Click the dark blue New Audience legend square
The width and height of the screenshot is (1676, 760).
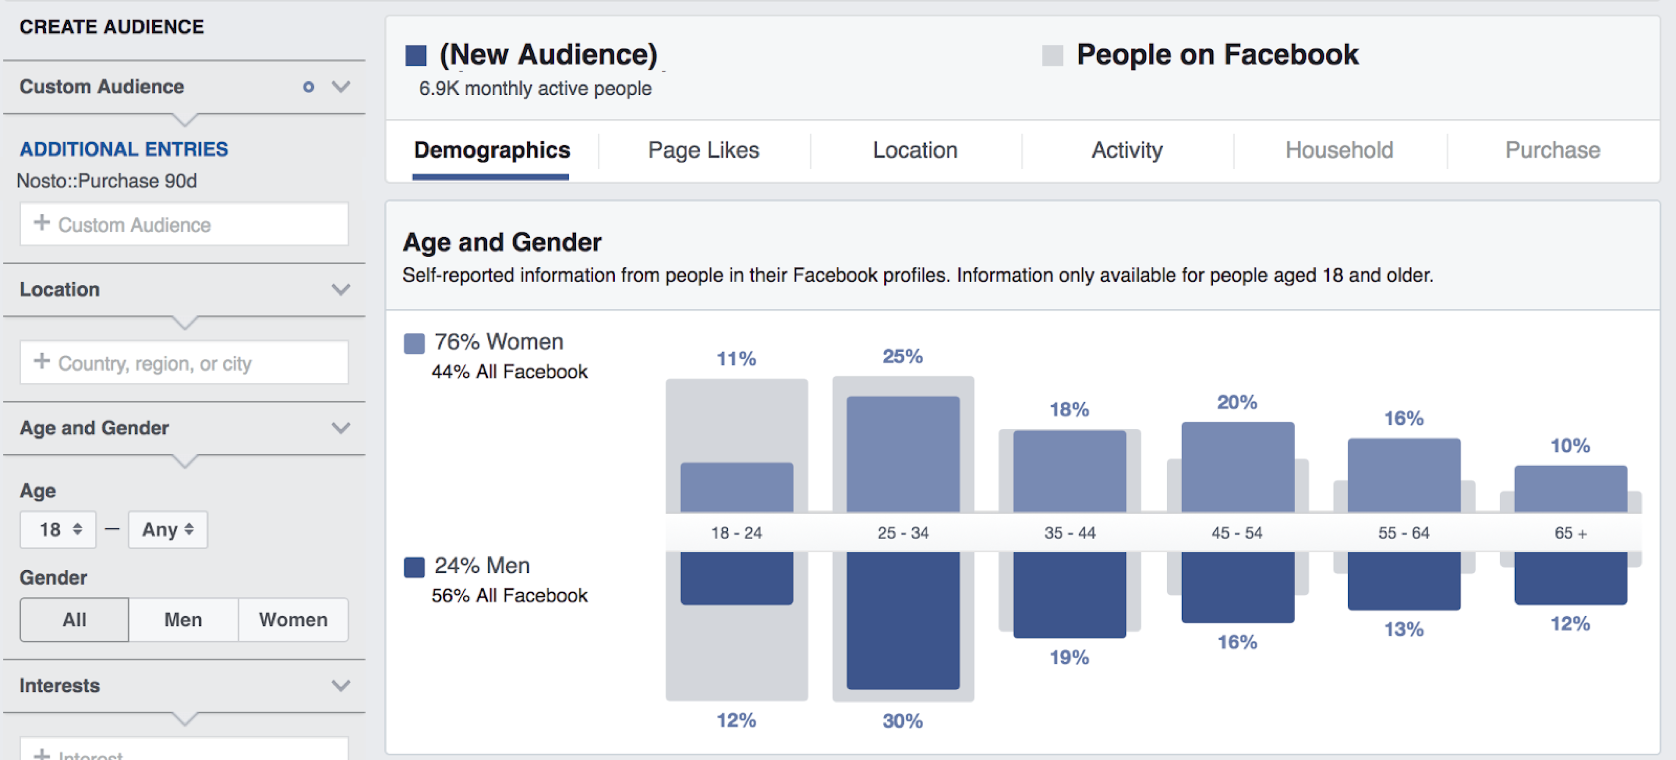coord(416,56)
